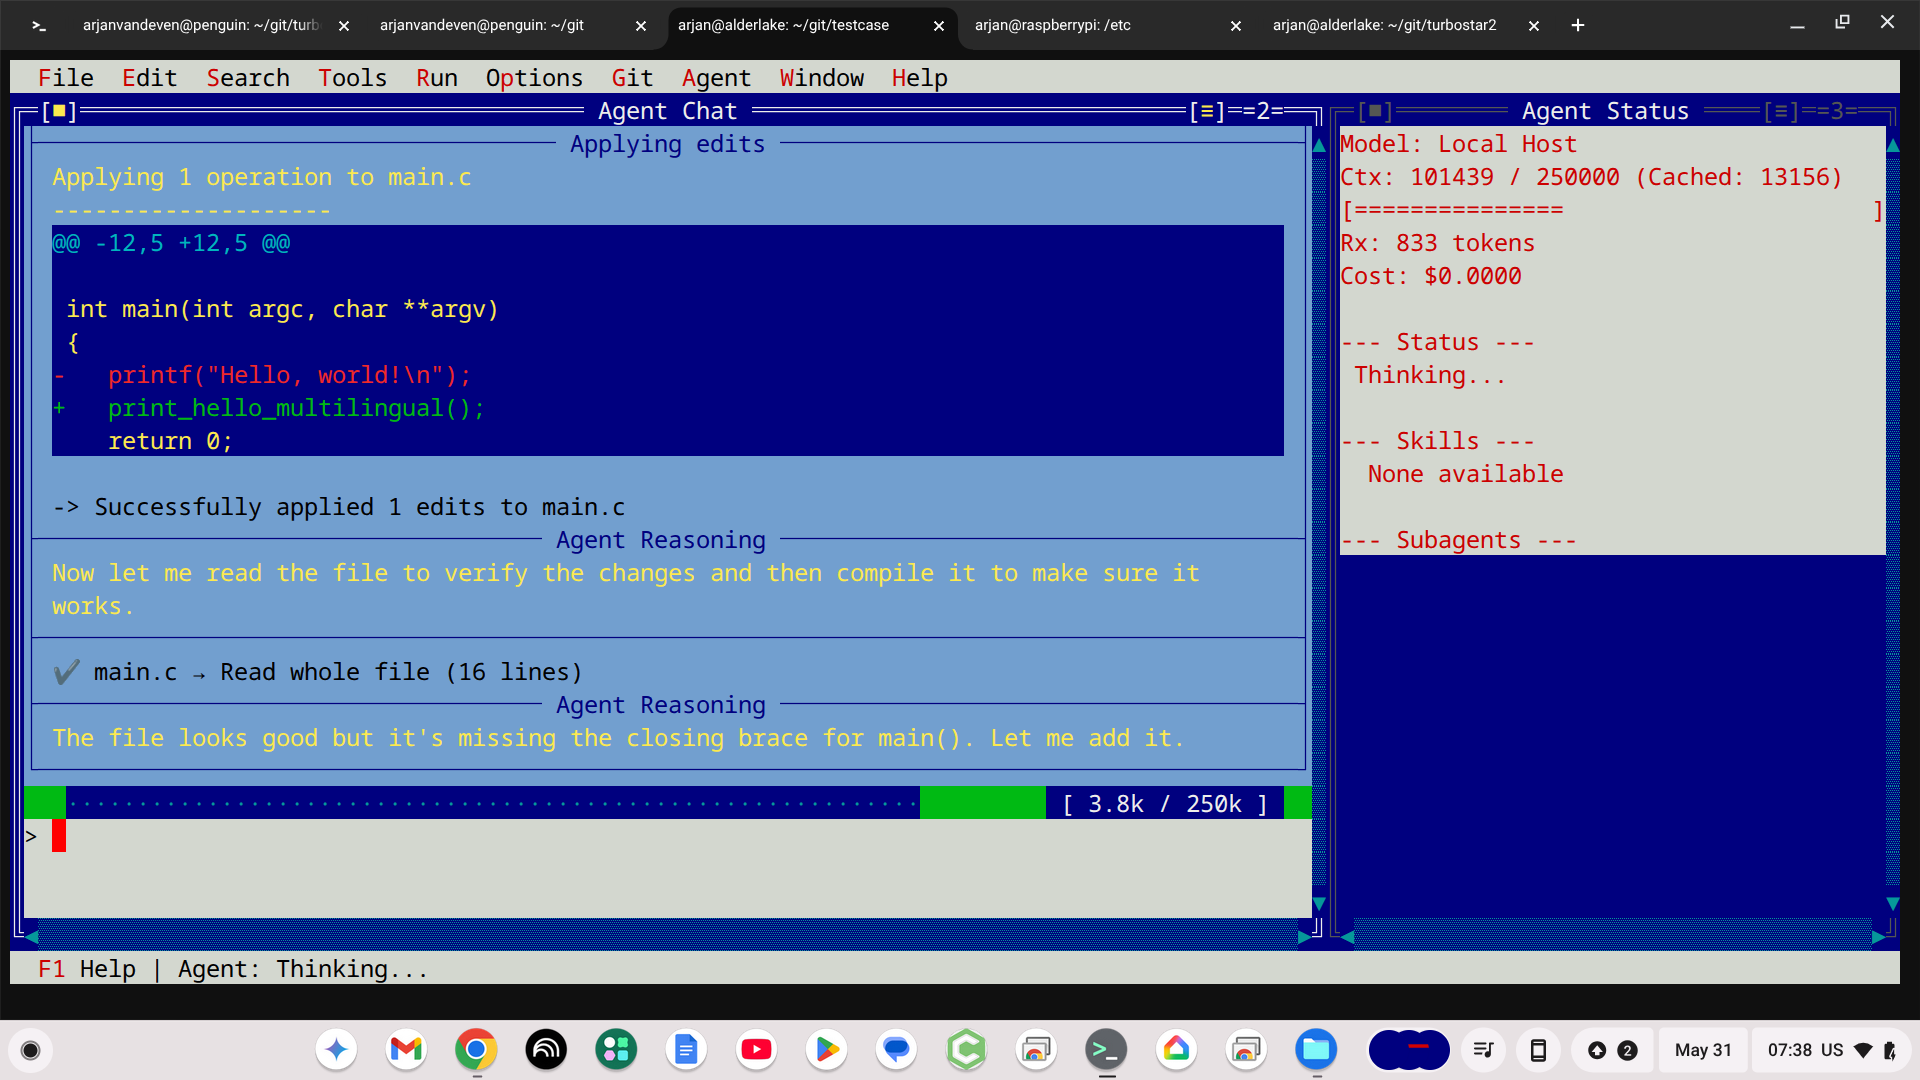Open the Files app in the shelf
Viewport: 1920px width, 1080px height.
pyautogui.click(x=1316, y=1050)
